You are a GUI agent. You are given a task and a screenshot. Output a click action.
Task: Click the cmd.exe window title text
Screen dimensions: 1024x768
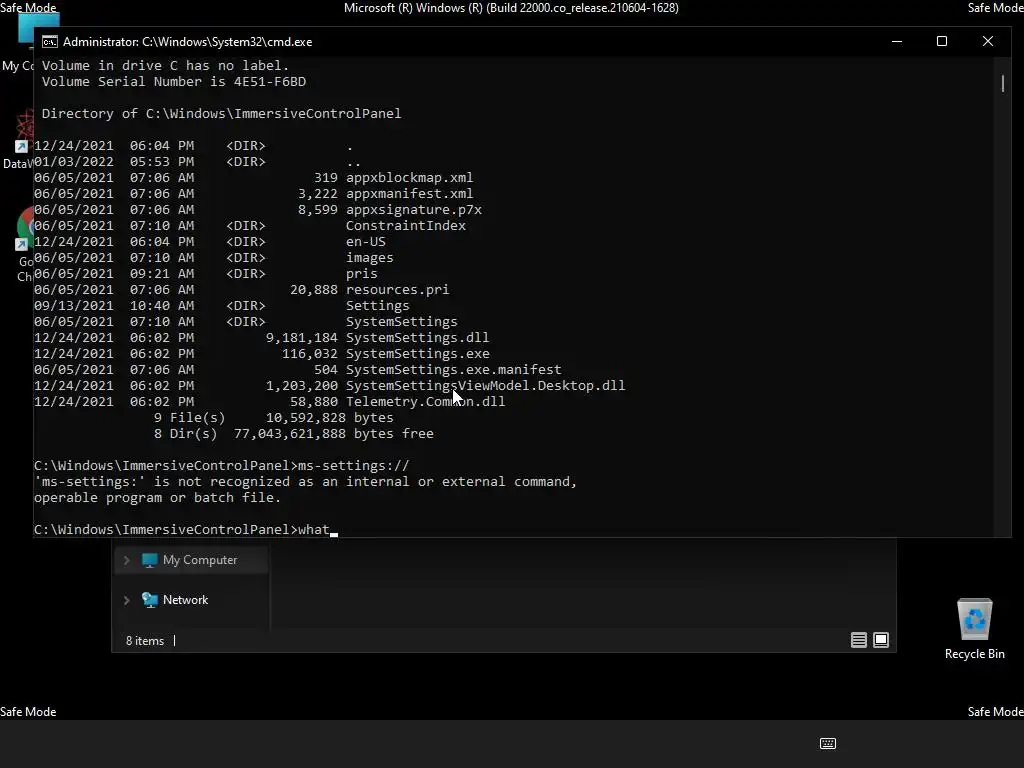(x=187, y=42)
